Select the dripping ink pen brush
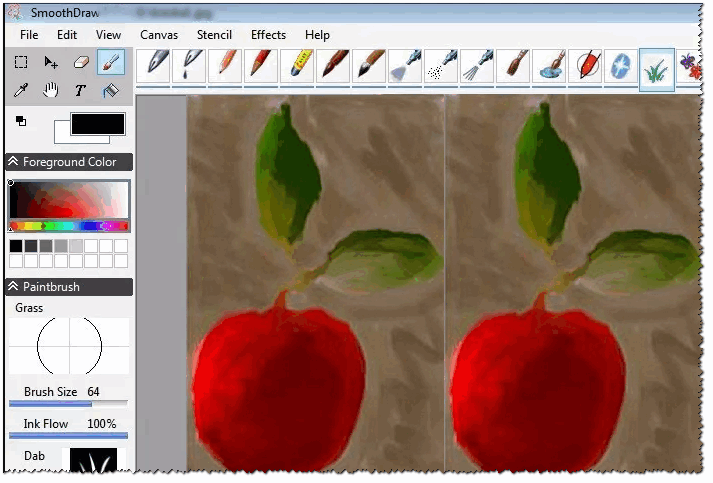This screenshot has width=713, height=483. coord(190,66)
